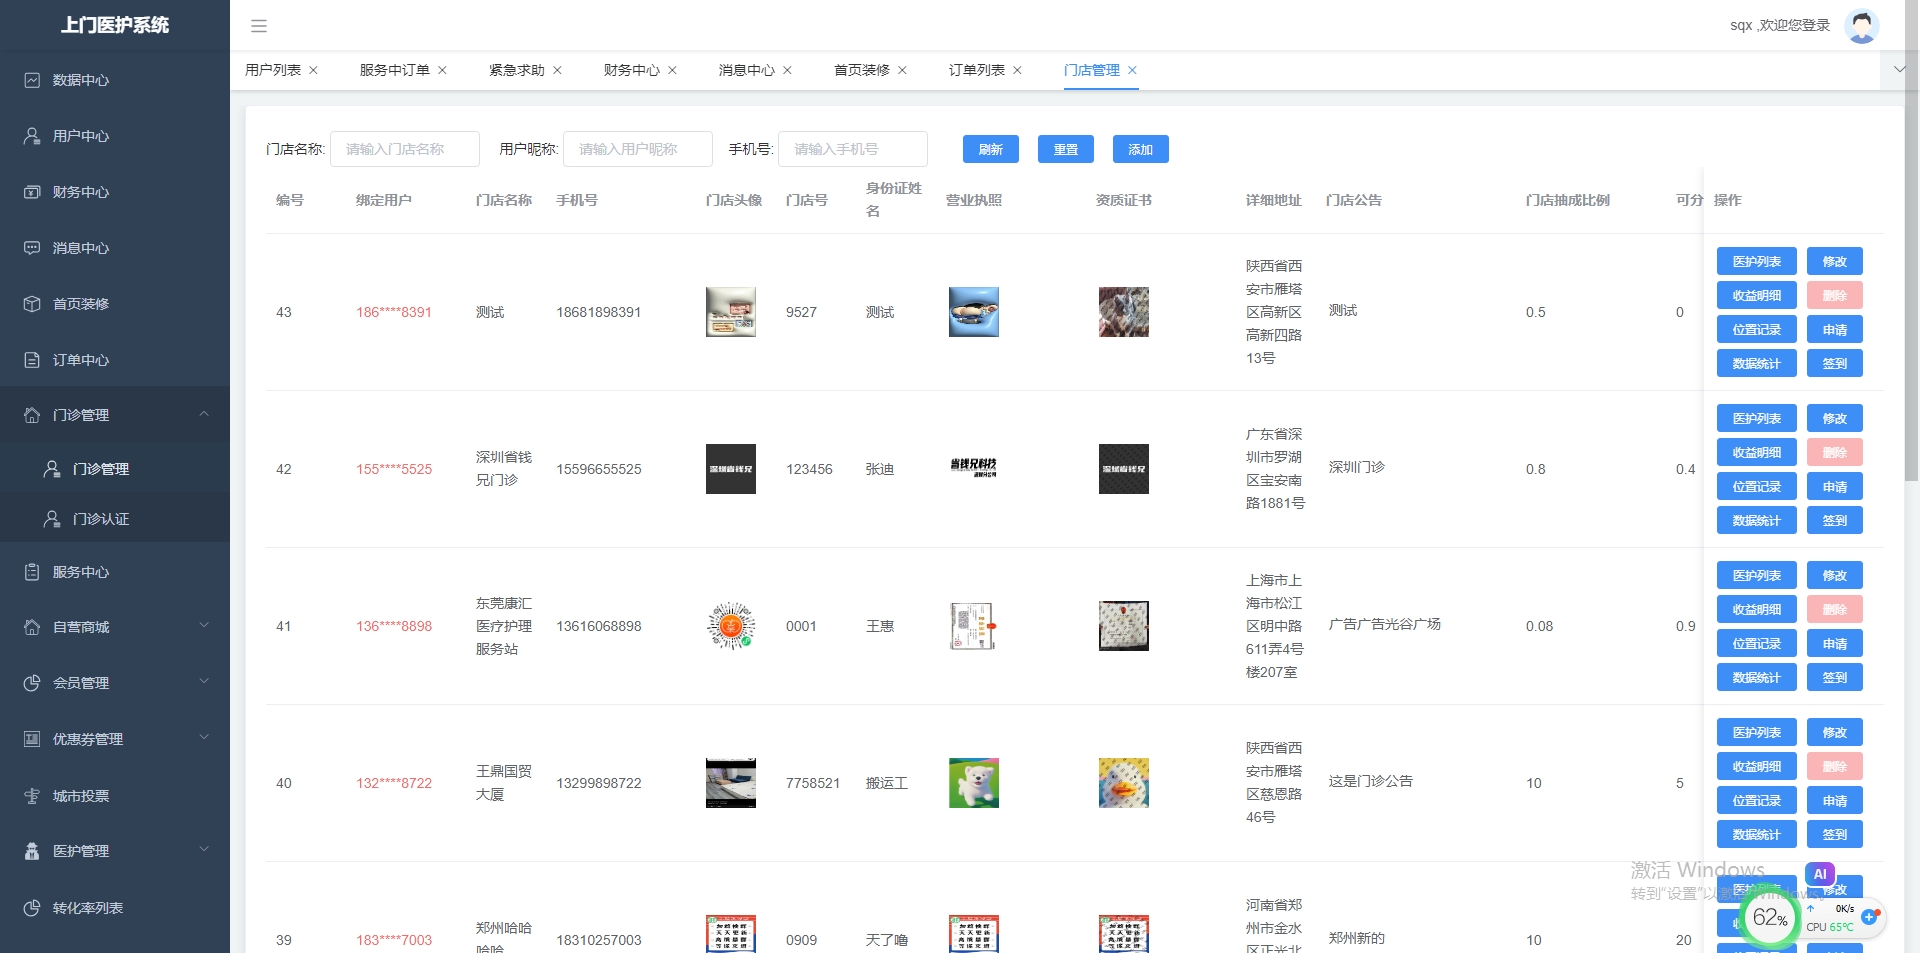View store 40 qualification certificate duck thumbnail
Image resolution: width=1920 pixels, height=953 pixels.
pos(1124,783)
